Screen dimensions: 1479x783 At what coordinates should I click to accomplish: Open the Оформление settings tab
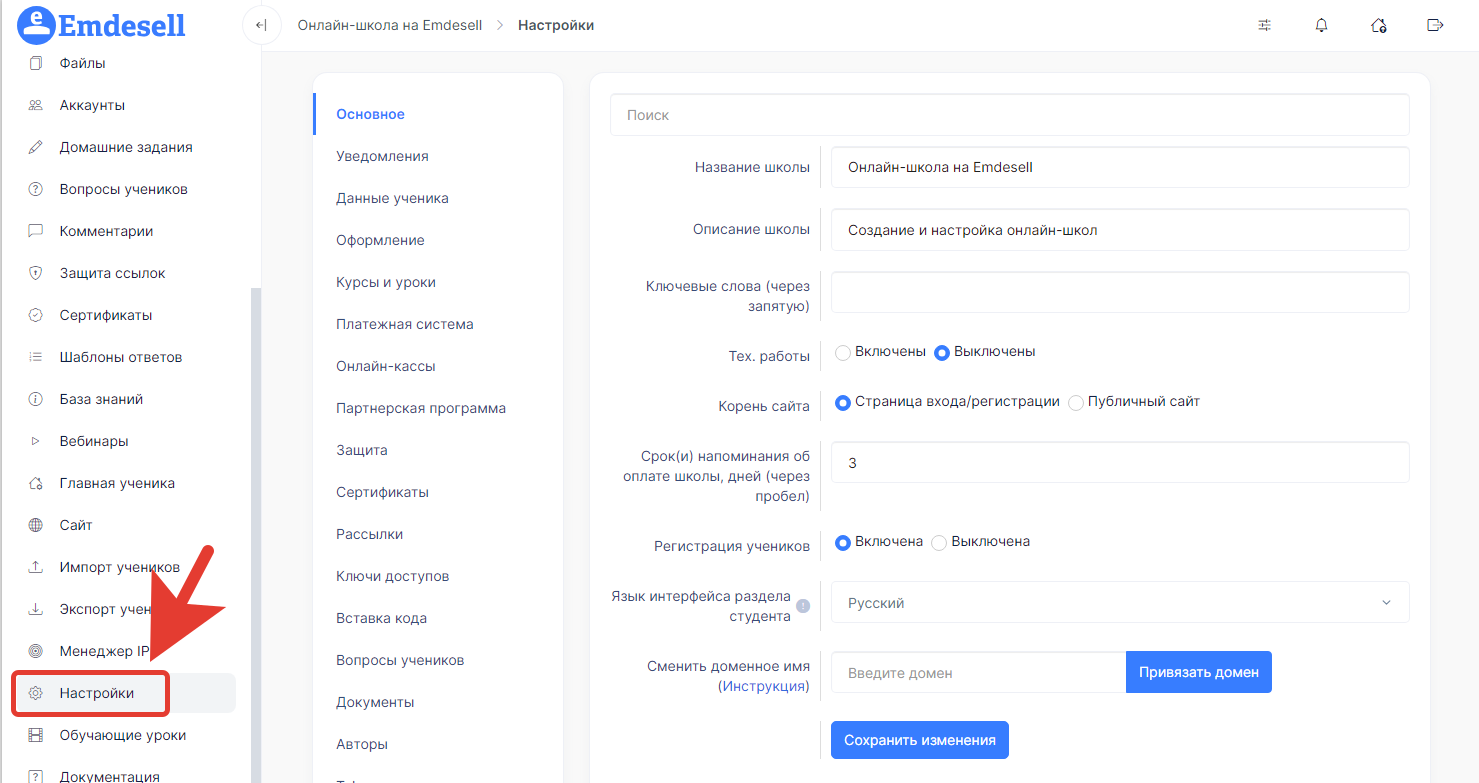[380, 240]
